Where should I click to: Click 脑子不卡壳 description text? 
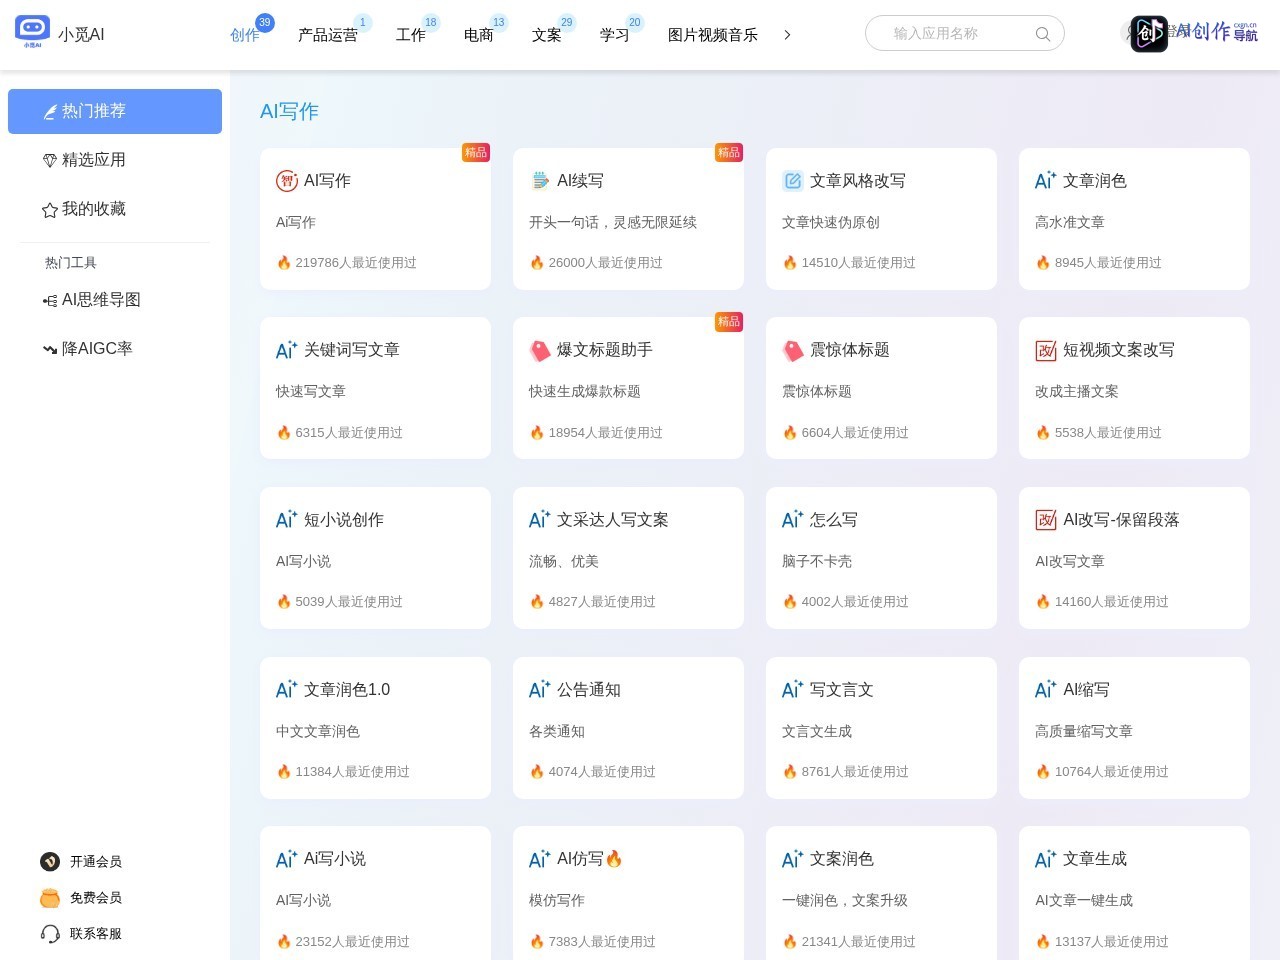point(817,562)
